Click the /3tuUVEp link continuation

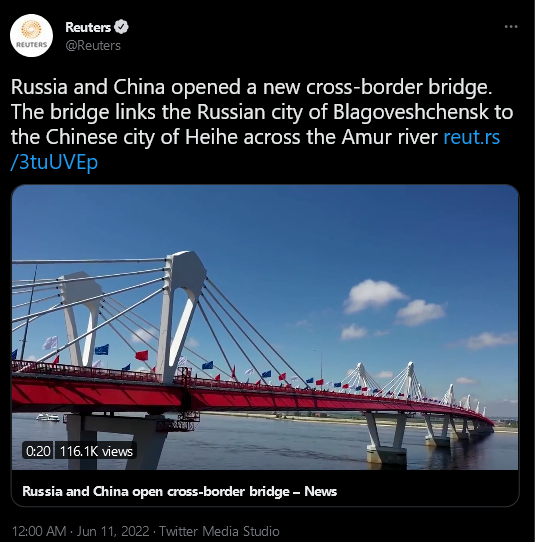[54, 162]
